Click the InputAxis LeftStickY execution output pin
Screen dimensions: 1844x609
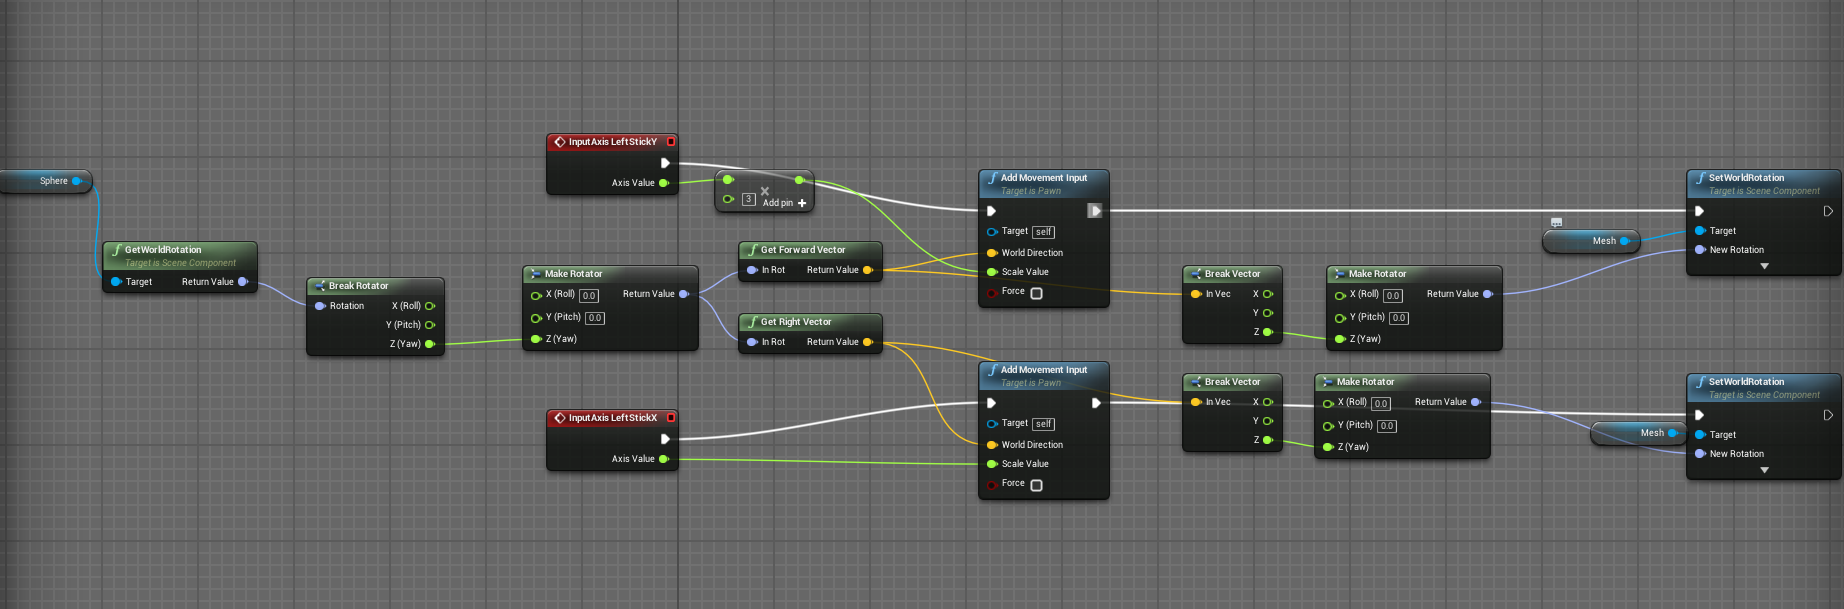pyautogui.click(x=665, y=163)
